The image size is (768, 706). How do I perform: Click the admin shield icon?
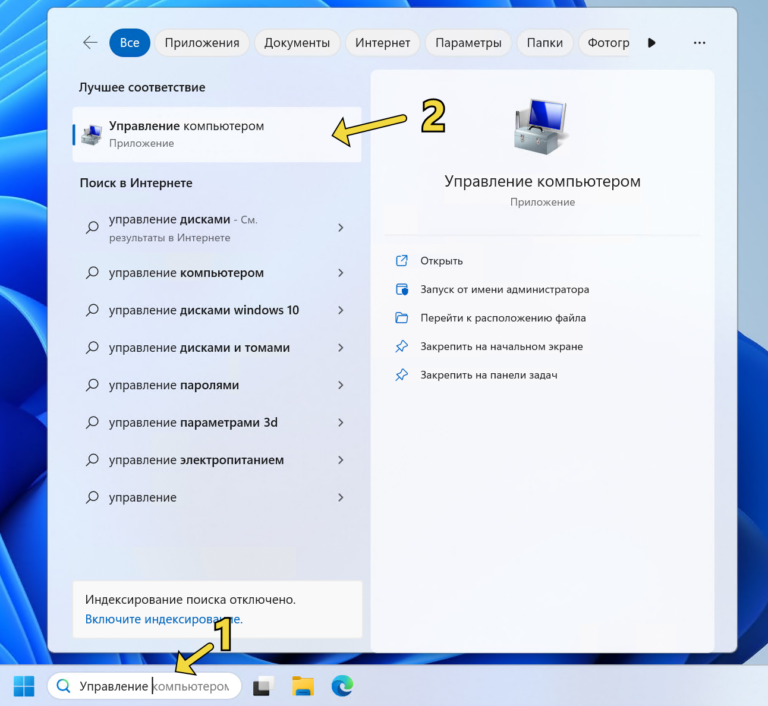[x=402, y=290]
